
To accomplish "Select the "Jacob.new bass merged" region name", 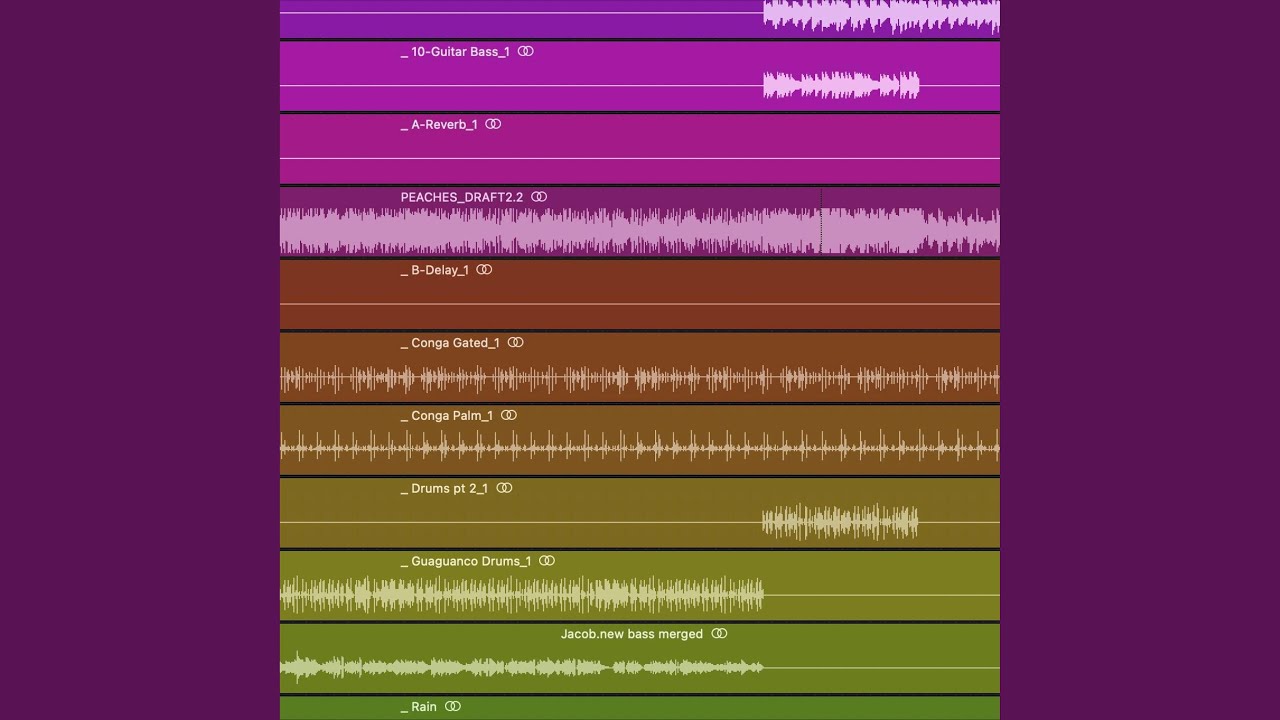I will [x=632, y=634].
